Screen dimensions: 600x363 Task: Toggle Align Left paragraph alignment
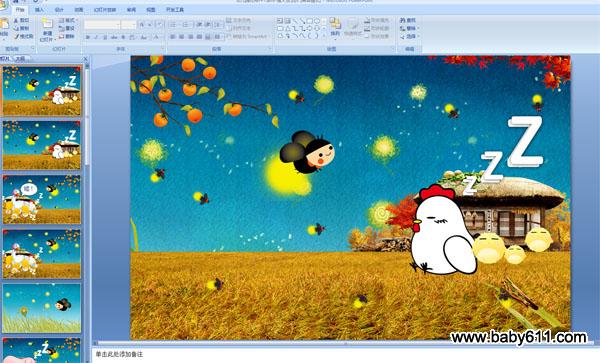coord(173,37)
